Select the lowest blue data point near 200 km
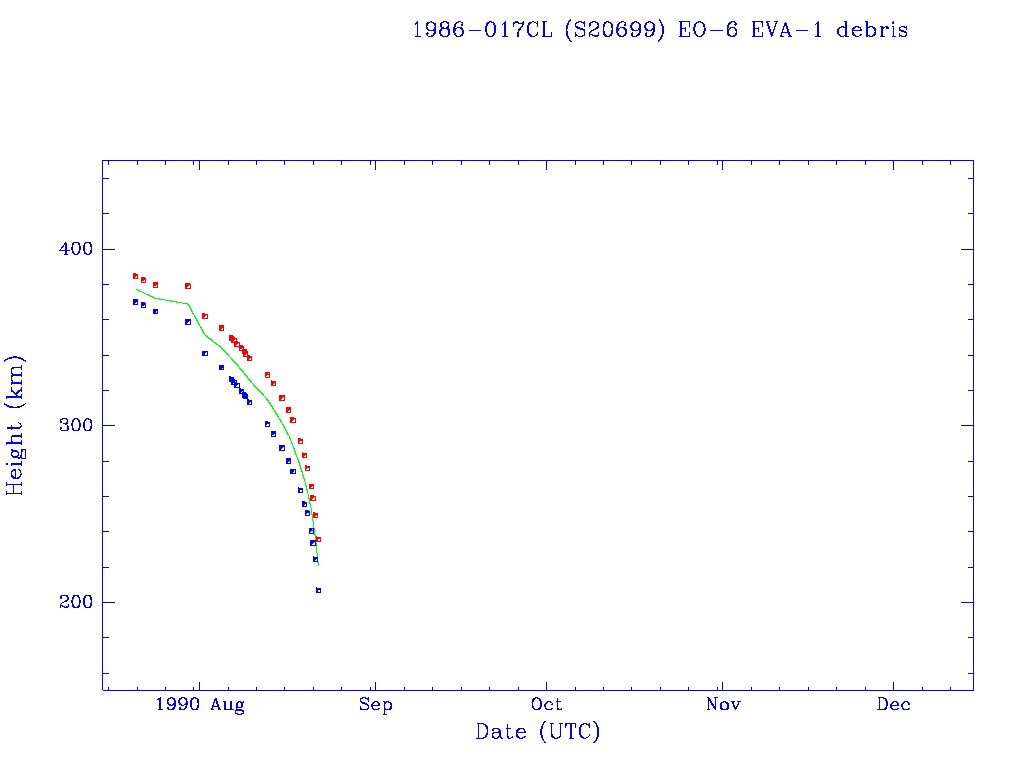The width and height of the screenshot is (1024, 768). [318, 590]
